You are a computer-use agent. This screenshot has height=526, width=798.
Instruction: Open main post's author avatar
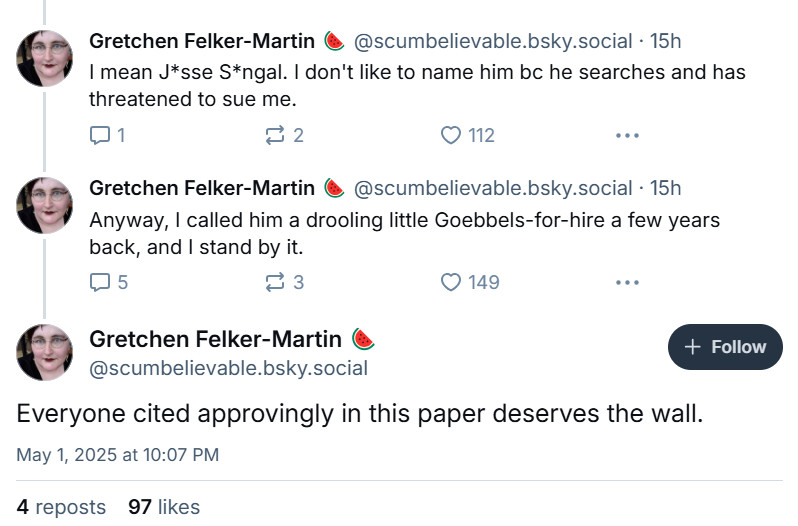(44, 352)
